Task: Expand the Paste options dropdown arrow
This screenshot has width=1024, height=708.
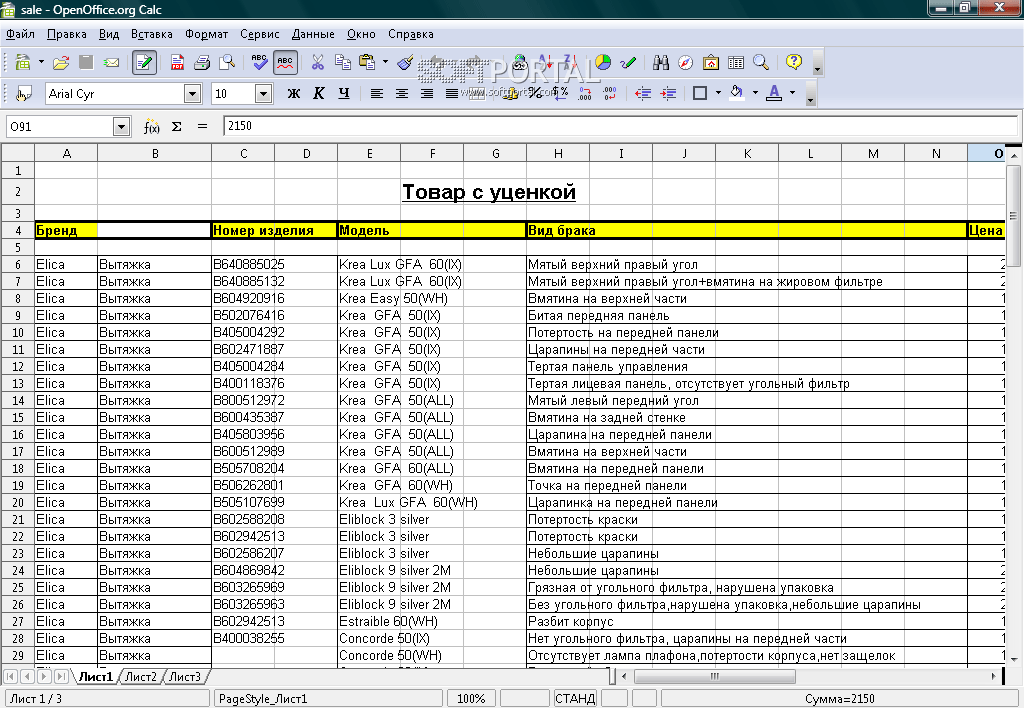Action: [x=385, y=62]
